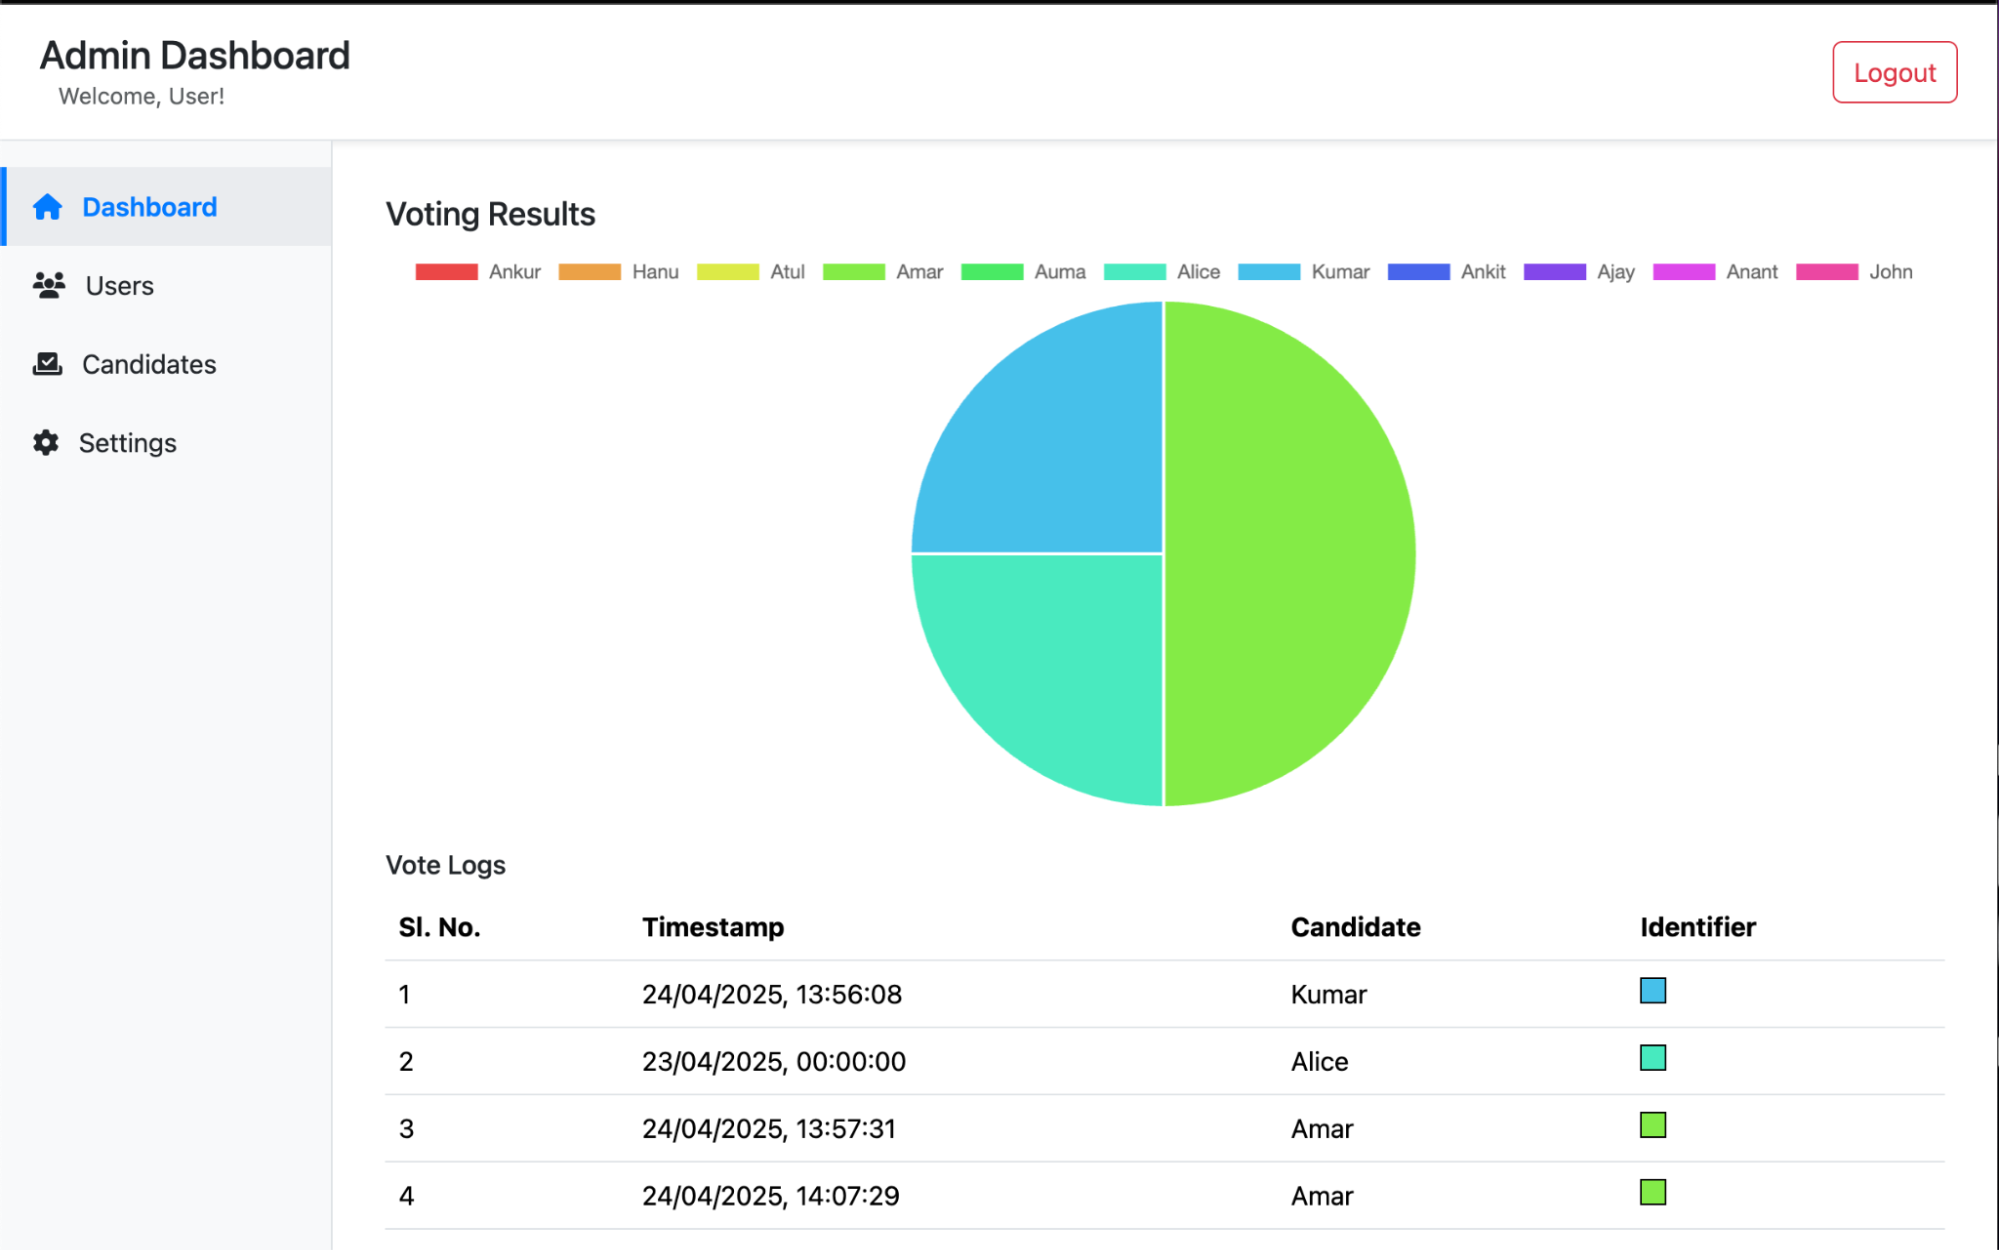The width and height of the screenshot is (1999, 1251).
Task: Click the Admin Dashboard heading
Action: (195, 56)
